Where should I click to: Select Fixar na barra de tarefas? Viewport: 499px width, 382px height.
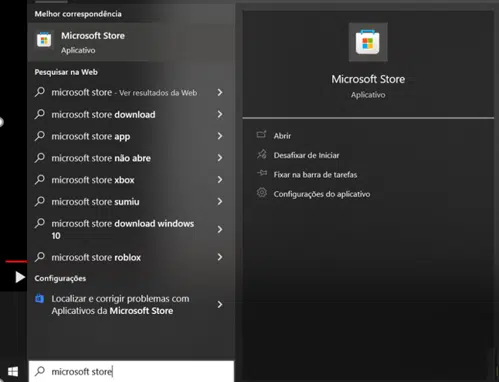[315, 174]
